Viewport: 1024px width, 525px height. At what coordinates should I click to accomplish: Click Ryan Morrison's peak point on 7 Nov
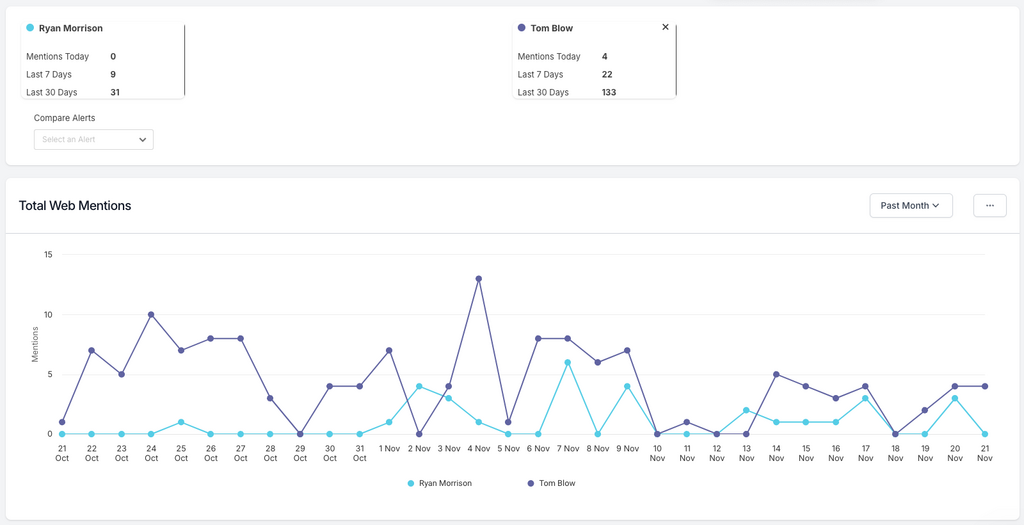tap(568, 362)
